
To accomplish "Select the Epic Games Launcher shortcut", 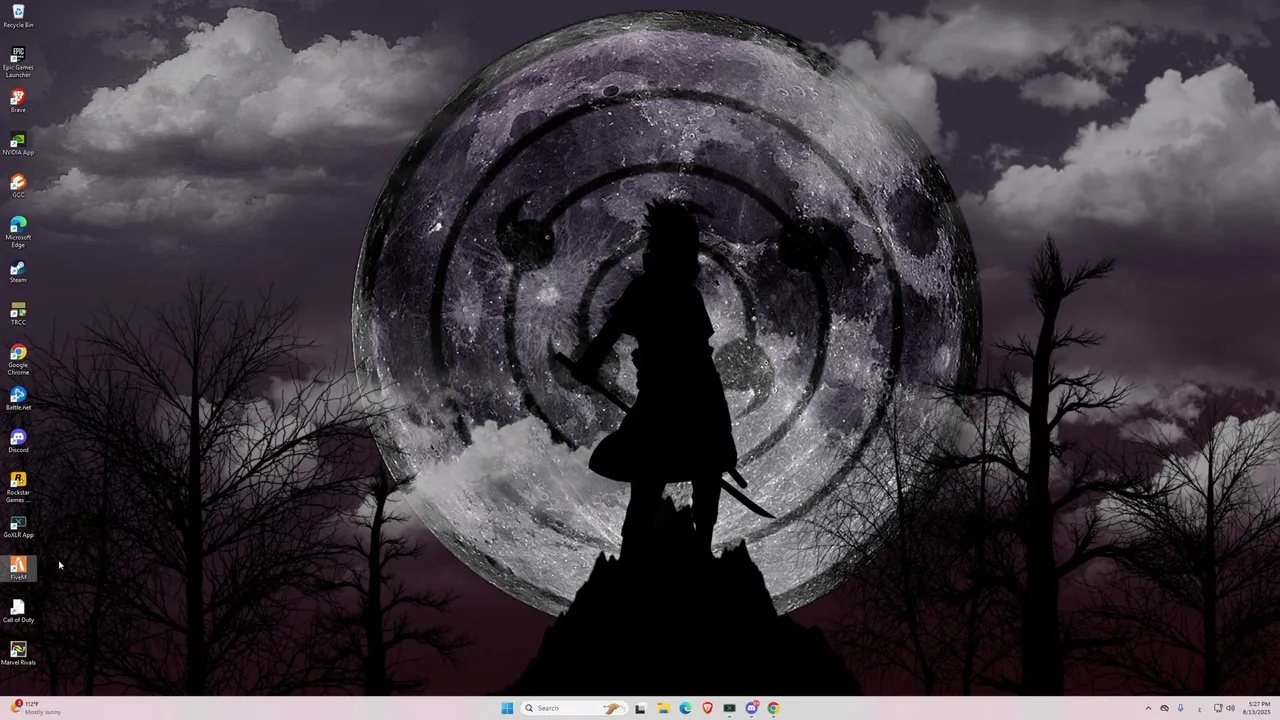I will click(18, 62).
